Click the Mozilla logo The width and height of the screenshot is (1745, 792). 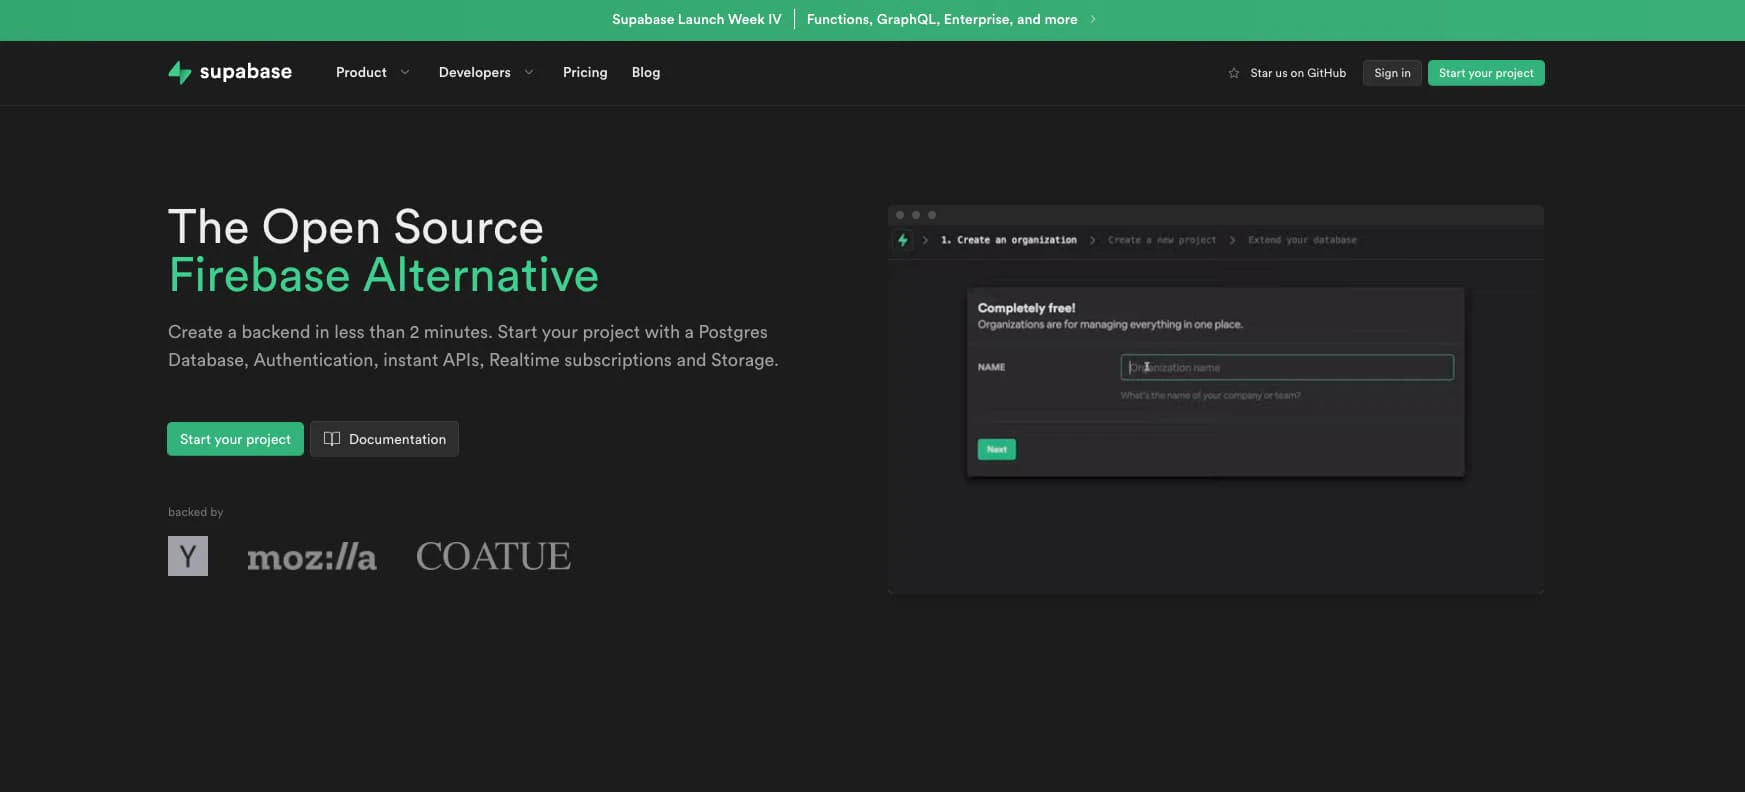coord(312,557)
